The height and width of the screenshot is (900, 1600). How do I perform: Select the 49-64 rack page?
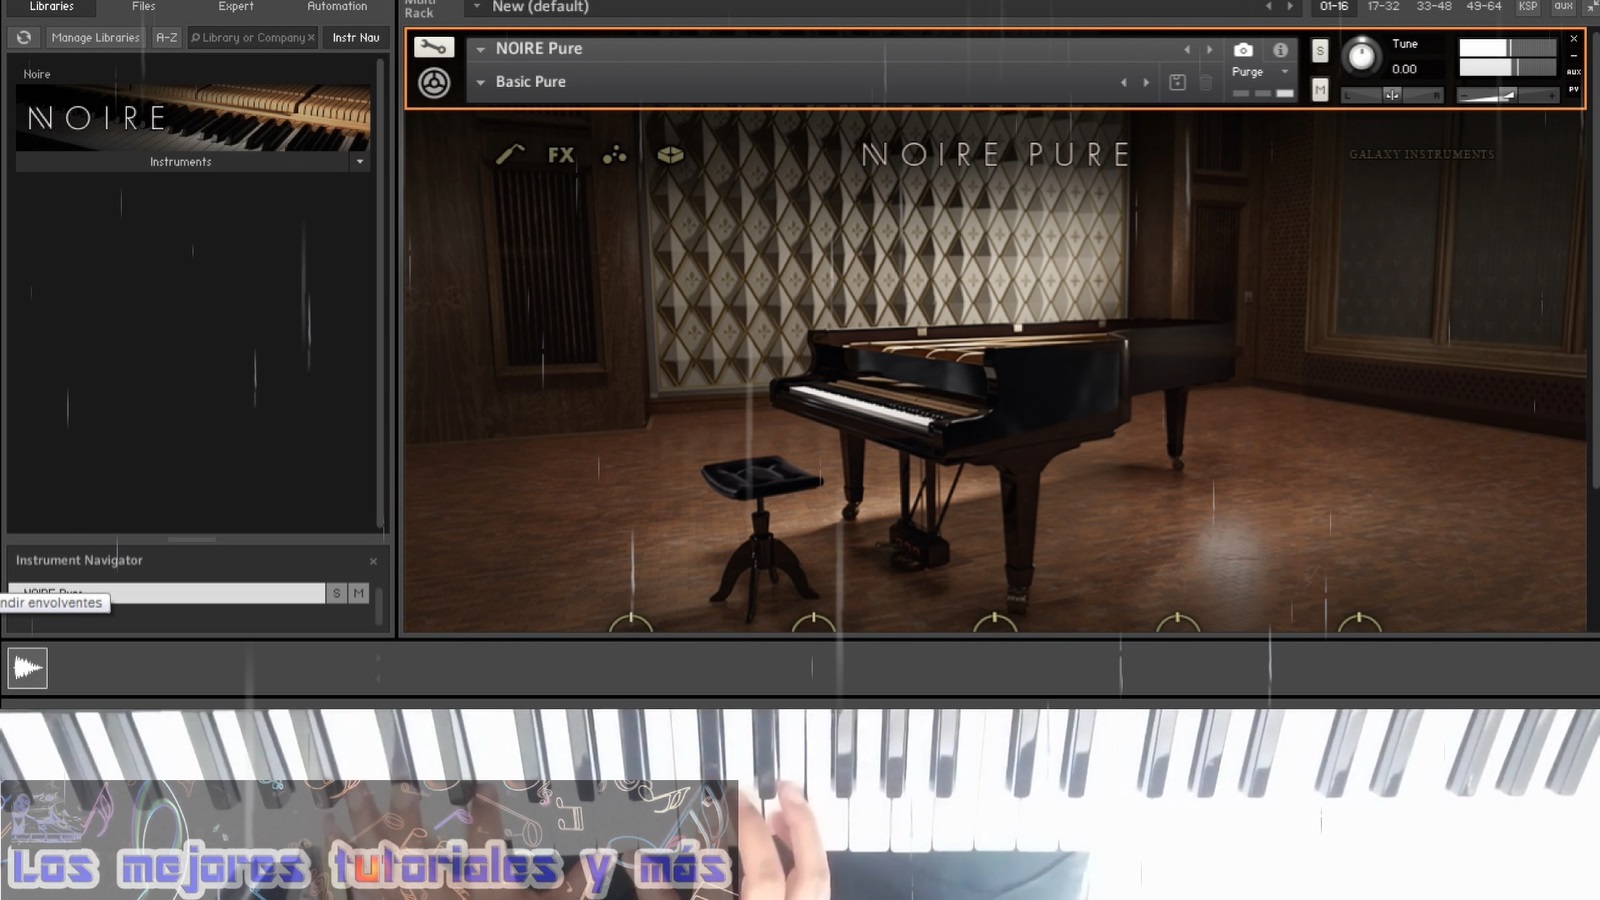[x=1484, y=7]
